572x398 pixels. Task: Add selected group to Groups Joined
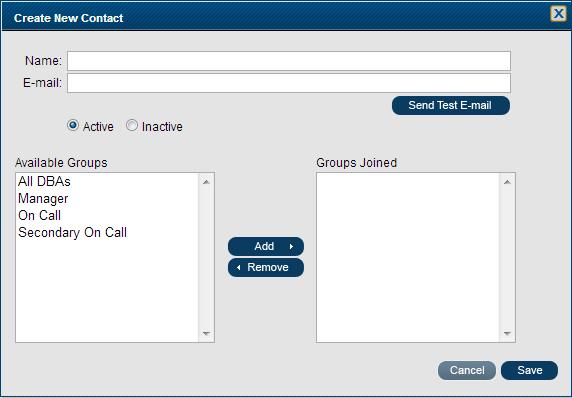coord(266,246)
